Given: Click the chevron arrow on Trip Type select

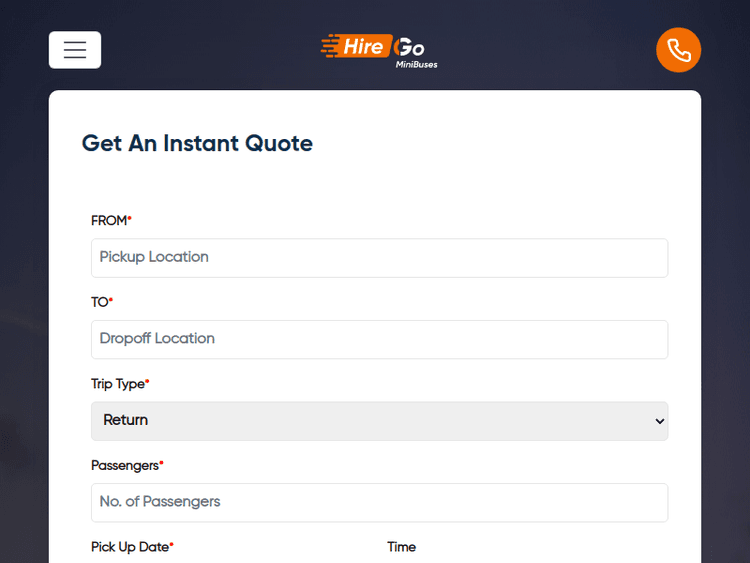Looking at the screenshot, I should click(659, 421).
